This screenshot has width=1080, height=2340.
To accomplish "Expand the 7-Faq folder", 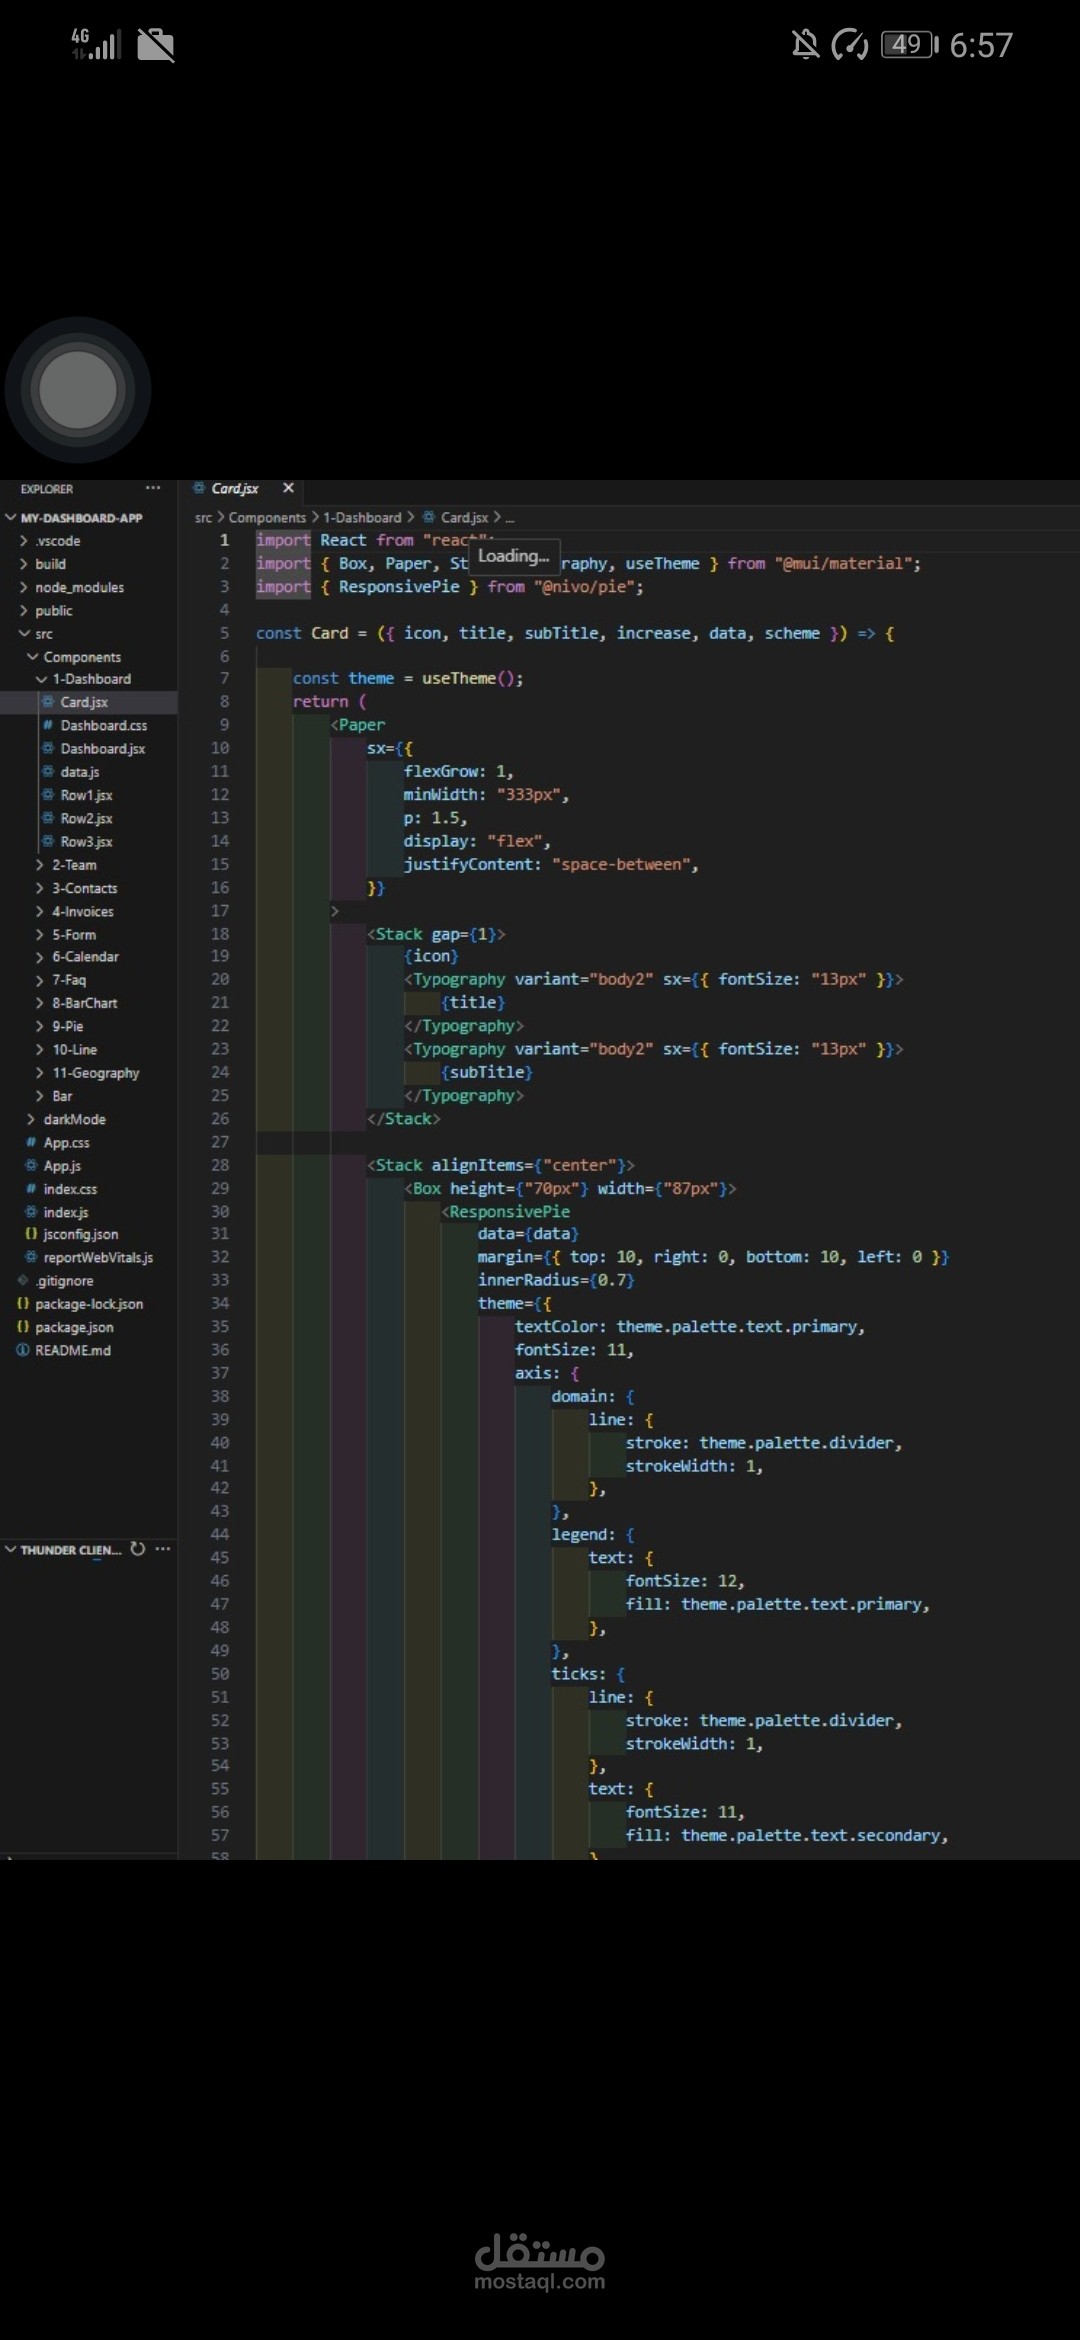I will [x=69, y=980].
